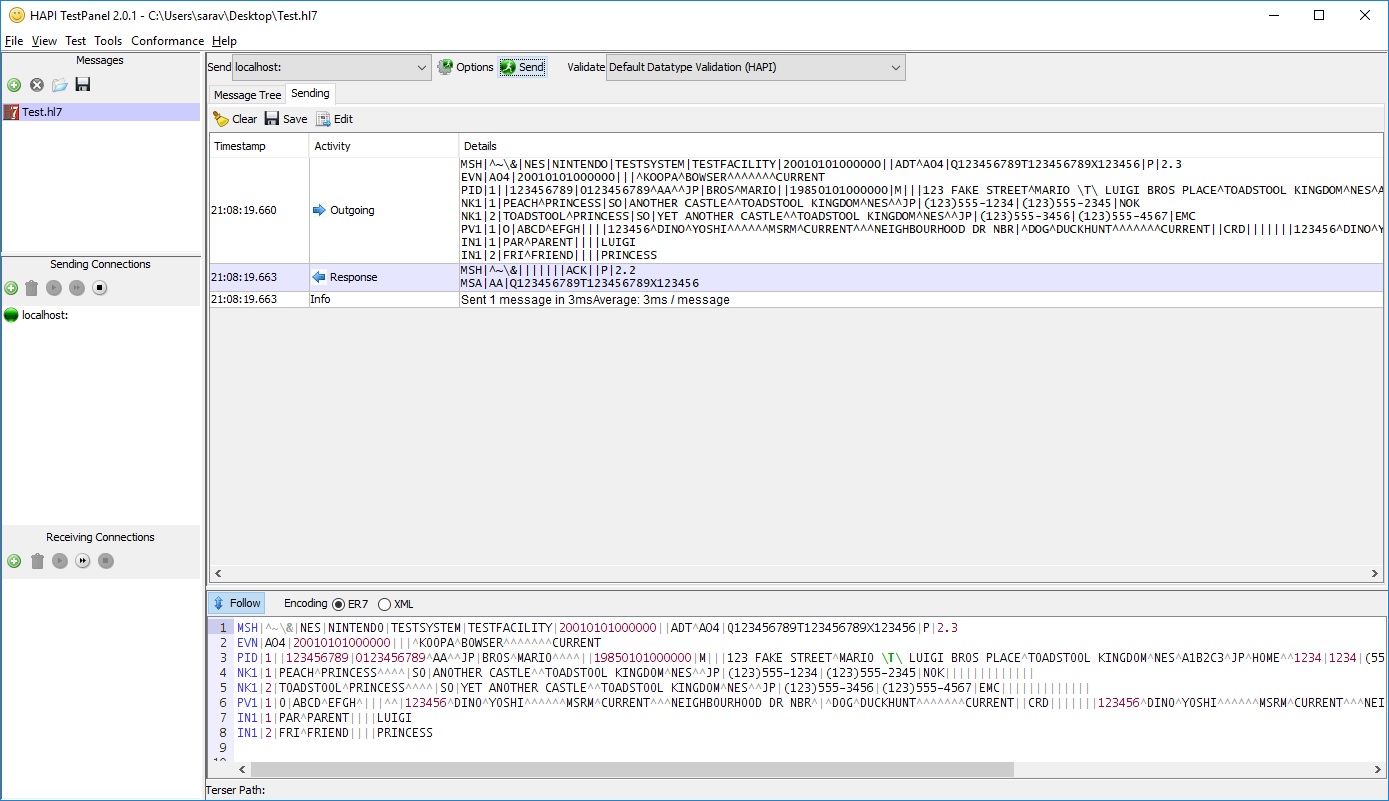Open a saved message using the folder icon

tap(59, 85)
